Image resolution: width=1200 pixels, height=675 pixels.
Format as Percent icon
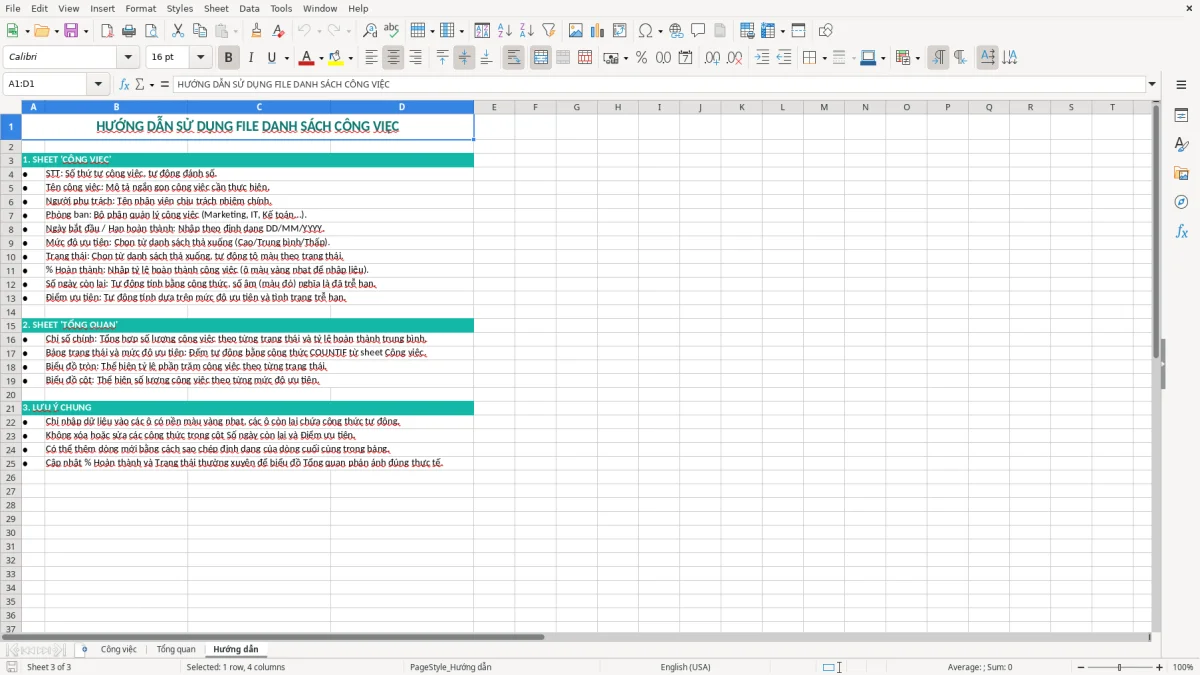coord(641,58)
